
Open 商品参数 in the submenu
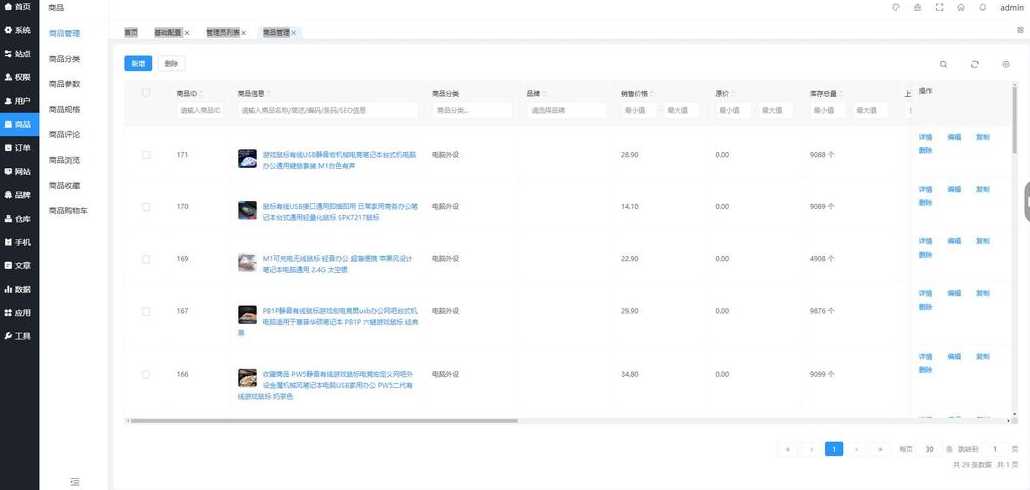(x=64, y=84)
